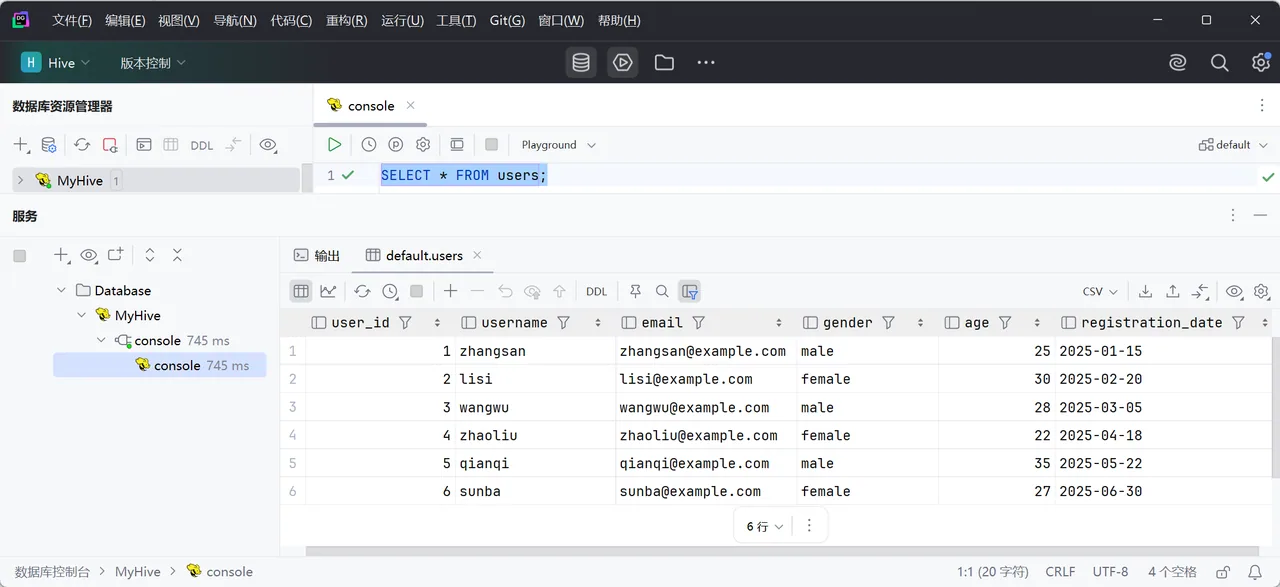The width and height of the screenshot is (1280, 587).
Task: Open Search Everywhere magnifier in the title bar
Action: click(1220, 63)
